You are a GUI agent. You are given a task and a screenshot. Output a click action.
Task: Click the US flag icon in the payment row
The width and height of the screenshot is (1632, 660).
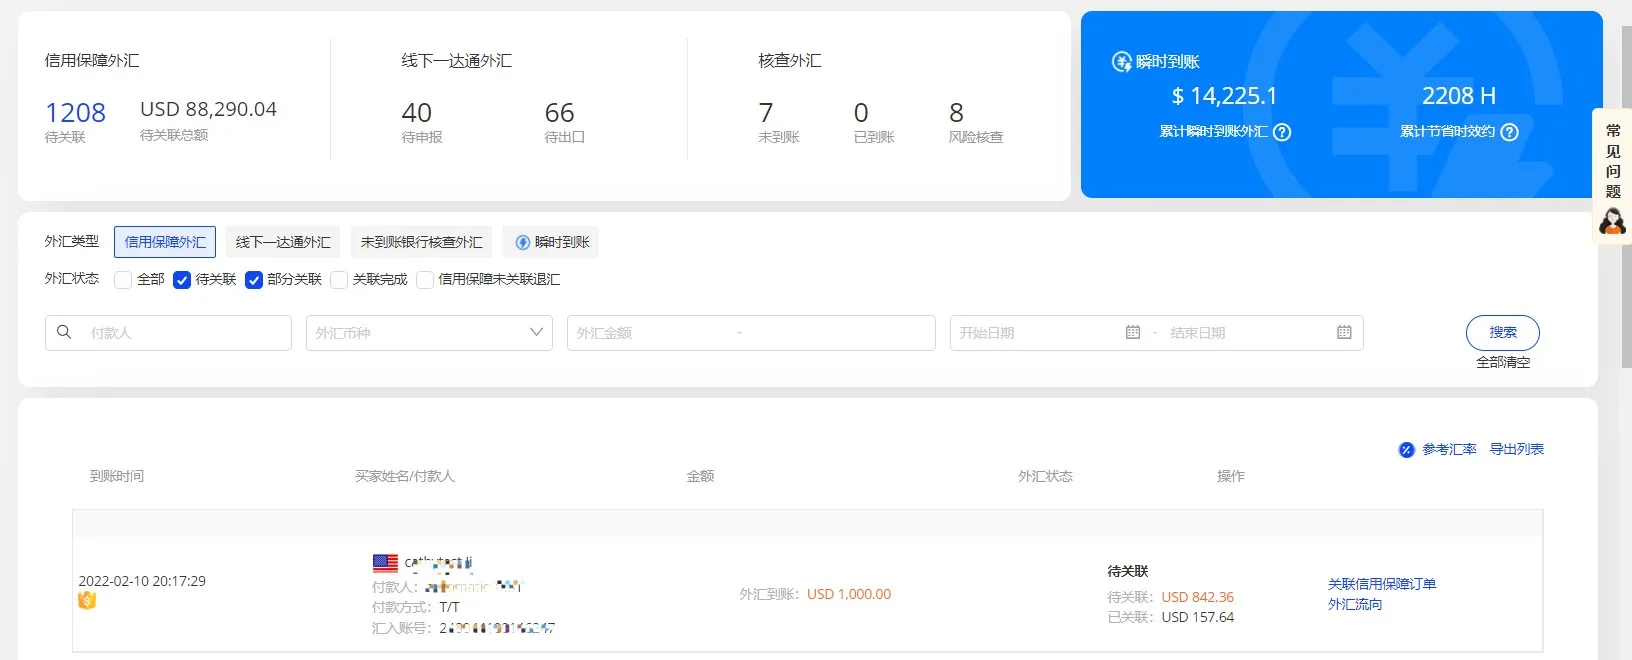click(x=385, y=563)
